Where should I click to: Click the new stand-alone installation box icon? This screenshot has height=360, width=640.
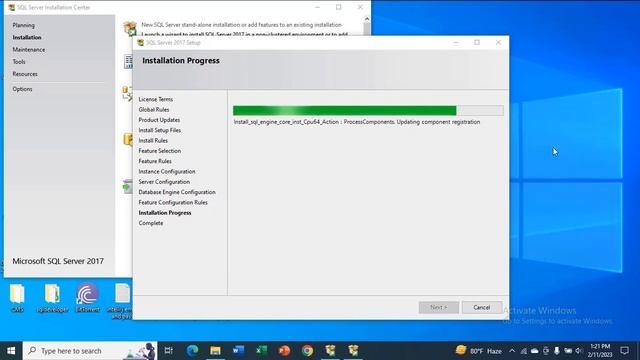click(x=130, y=29)
